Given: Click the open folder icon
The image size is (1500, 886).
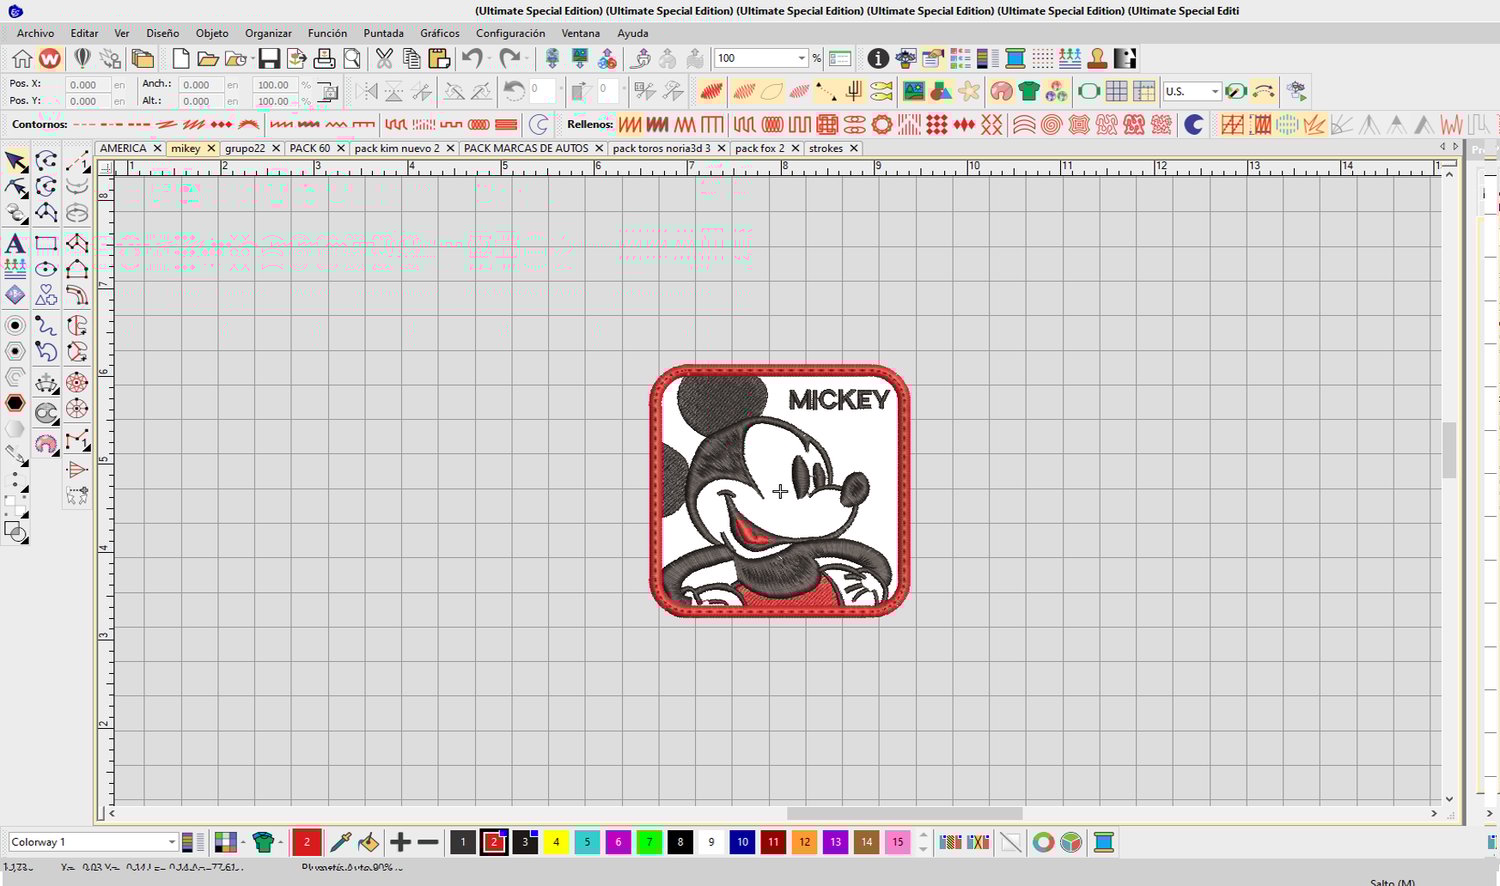Looking at the screenshot, I should [207, 58].
